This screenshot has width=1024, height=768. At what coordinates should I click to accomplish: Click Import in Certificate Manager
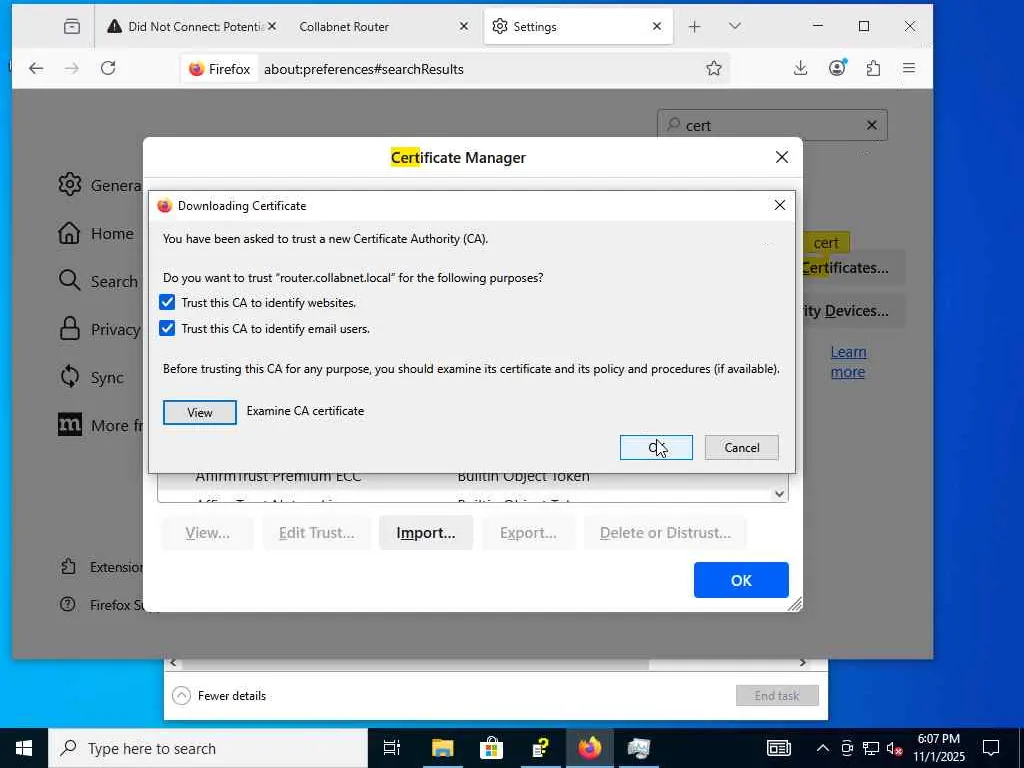[x=426, y=533]
